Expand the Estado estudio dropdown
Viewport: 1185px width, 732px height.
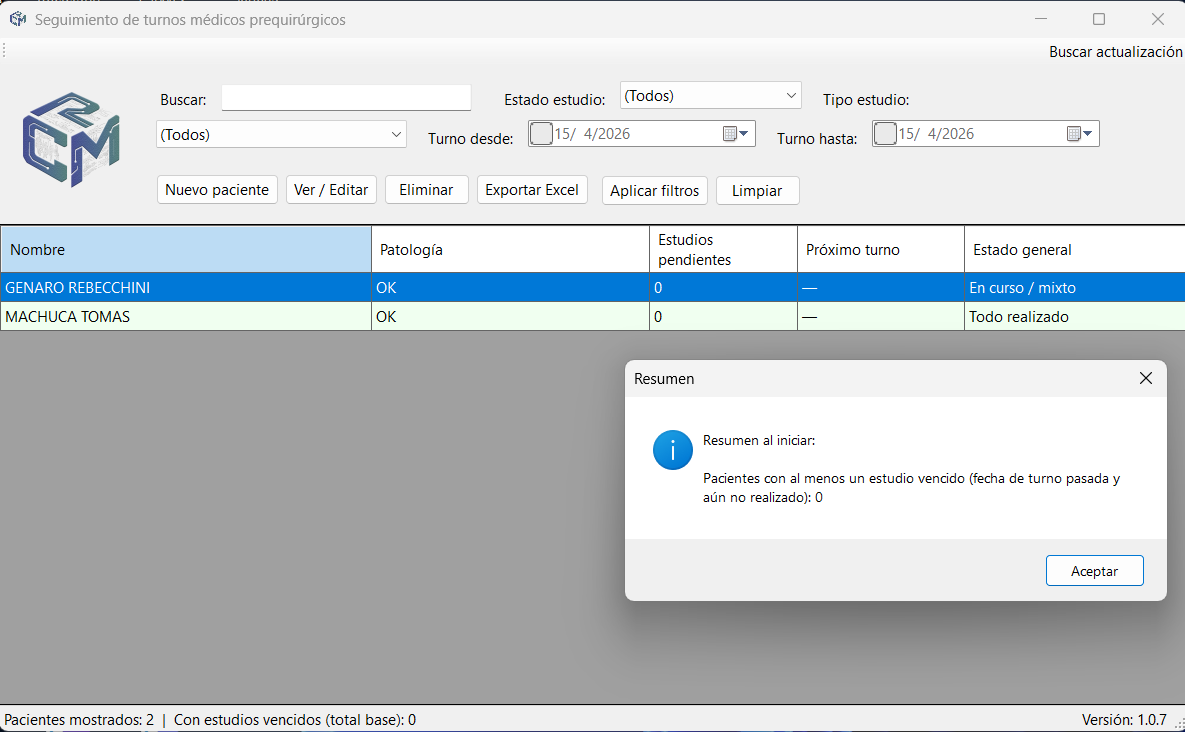click(791, 95)
